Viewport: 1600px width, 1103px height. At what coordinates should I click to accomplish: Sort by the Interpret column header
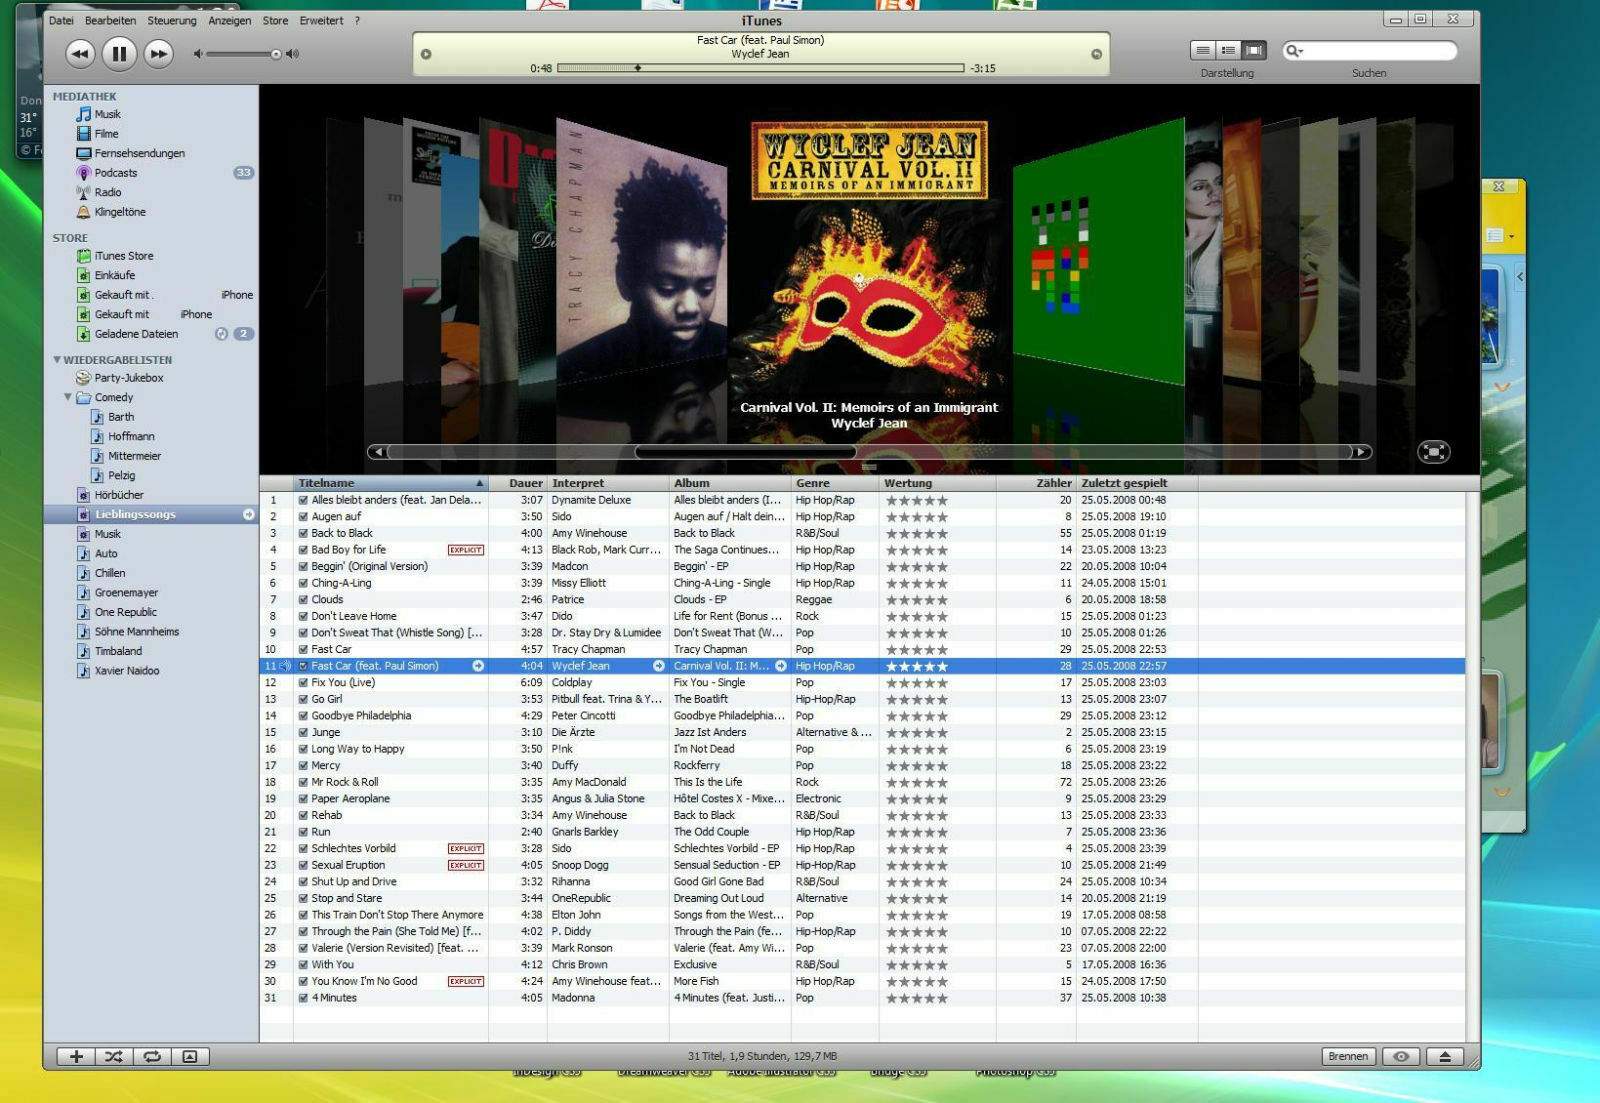pos(608,483)
